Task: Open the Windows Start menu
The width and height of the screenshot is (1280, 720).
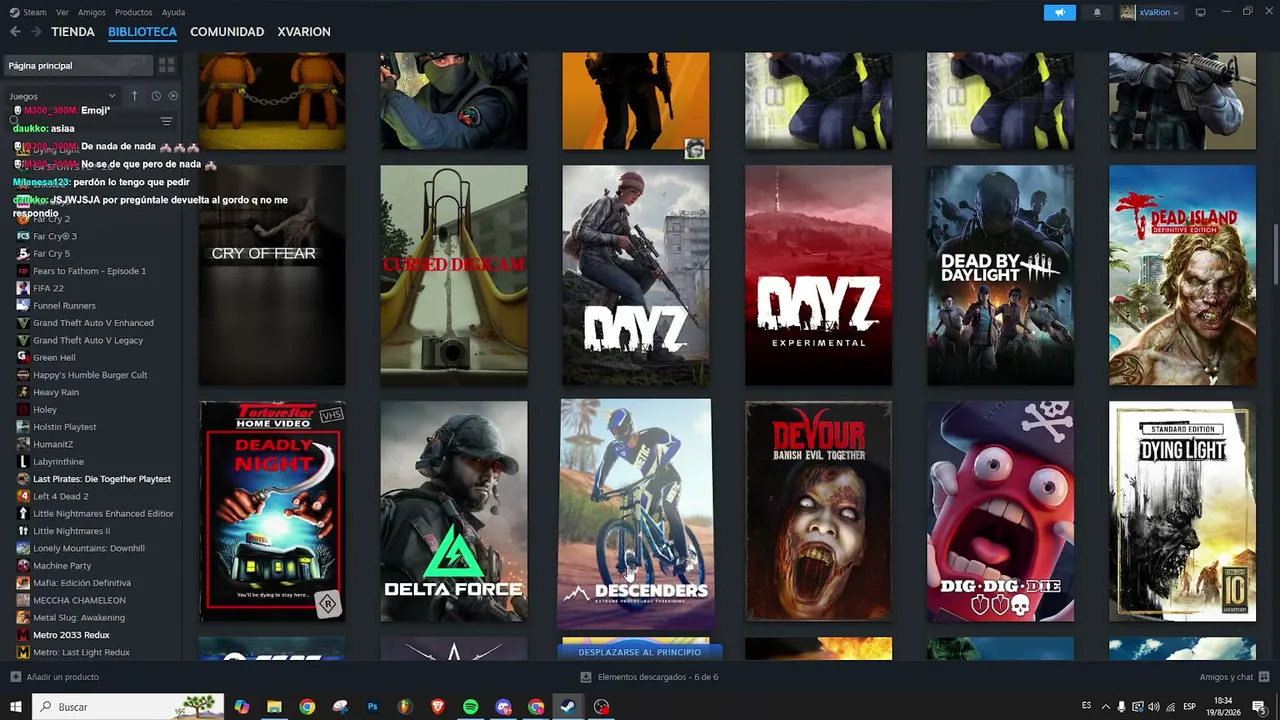Action: point(15,707)
